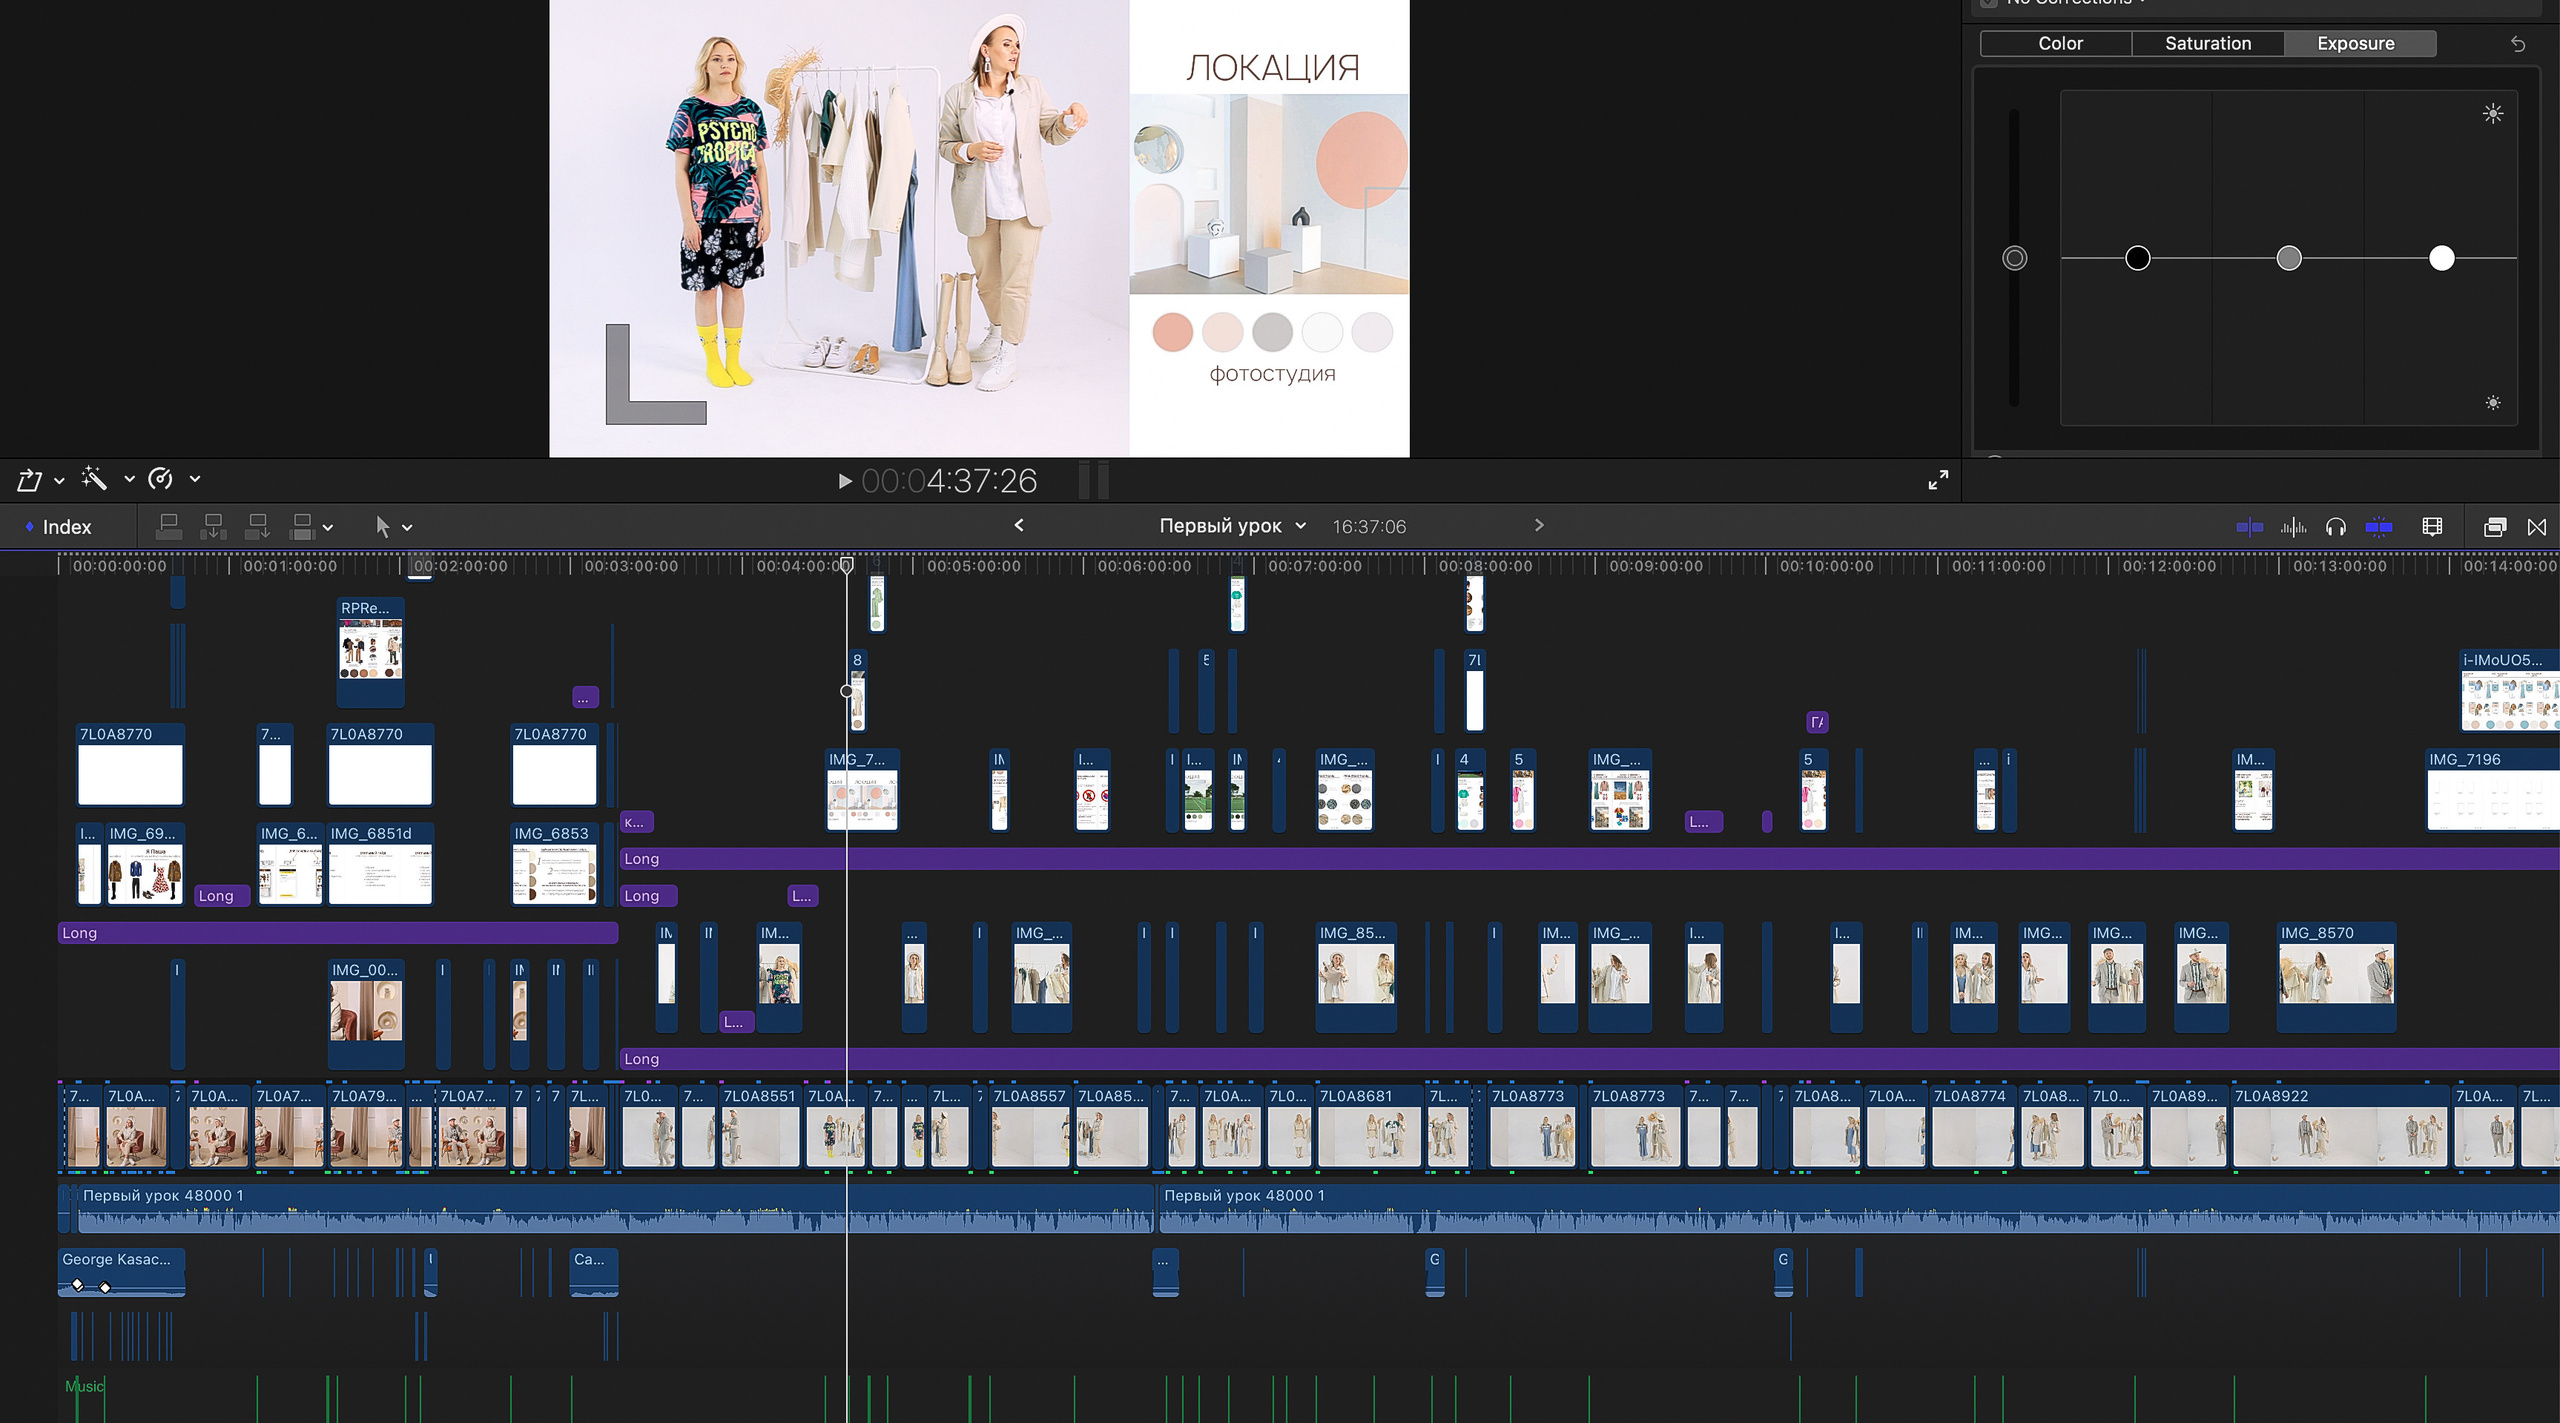Open clip appearance filmstrip settings
This screenshot has height=1423, width=2560.
pyautogui.click(x=2432, y=527)
